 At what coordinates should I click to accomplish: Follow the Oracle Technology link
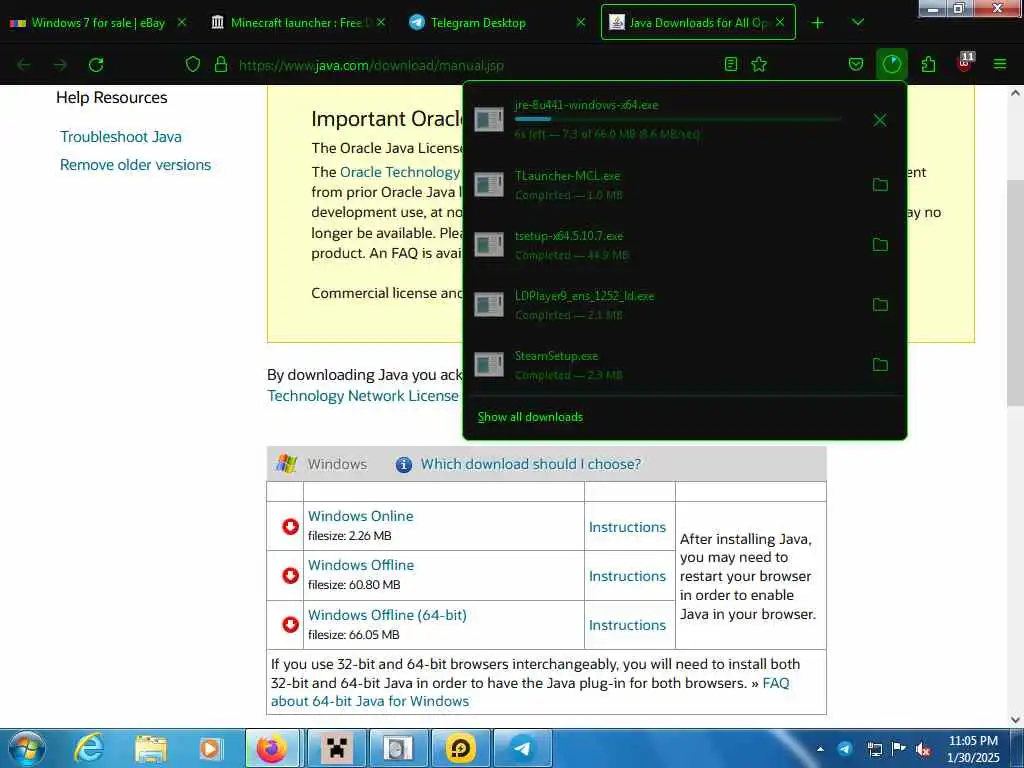click(x=400, y=172)
